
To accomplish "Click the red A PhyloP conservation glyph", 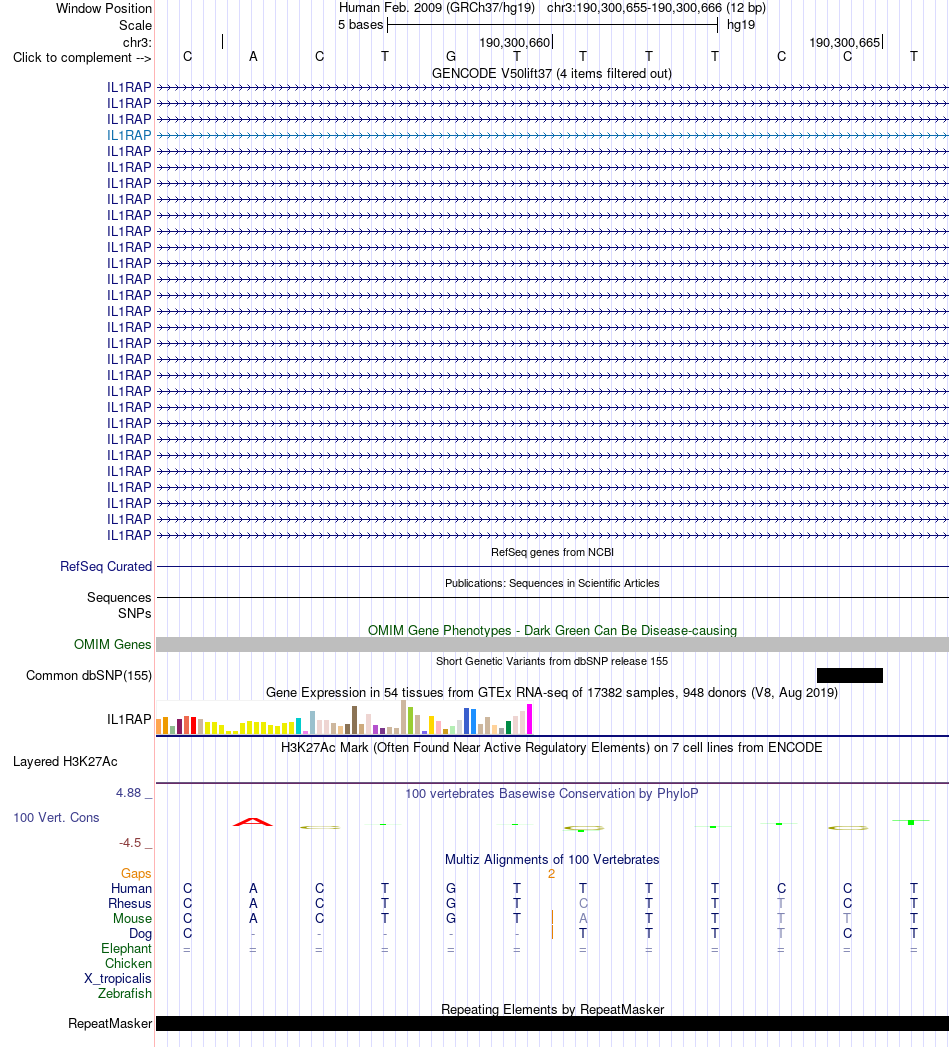I will [253, 822].
